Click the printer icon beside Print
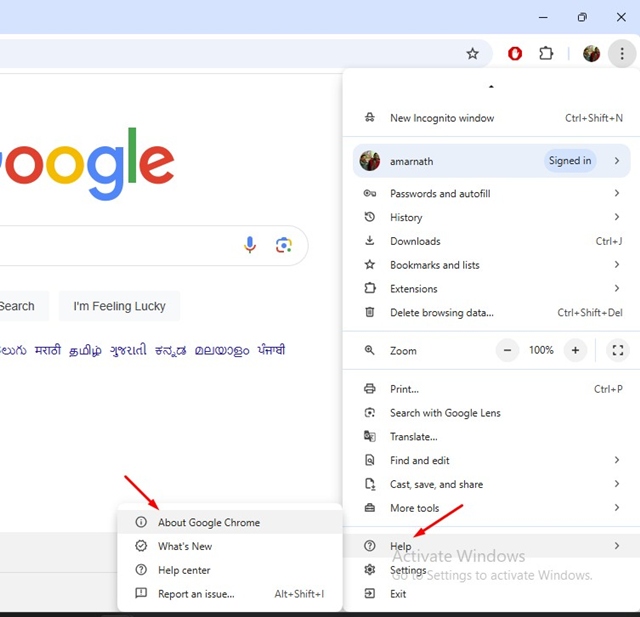 370,388
